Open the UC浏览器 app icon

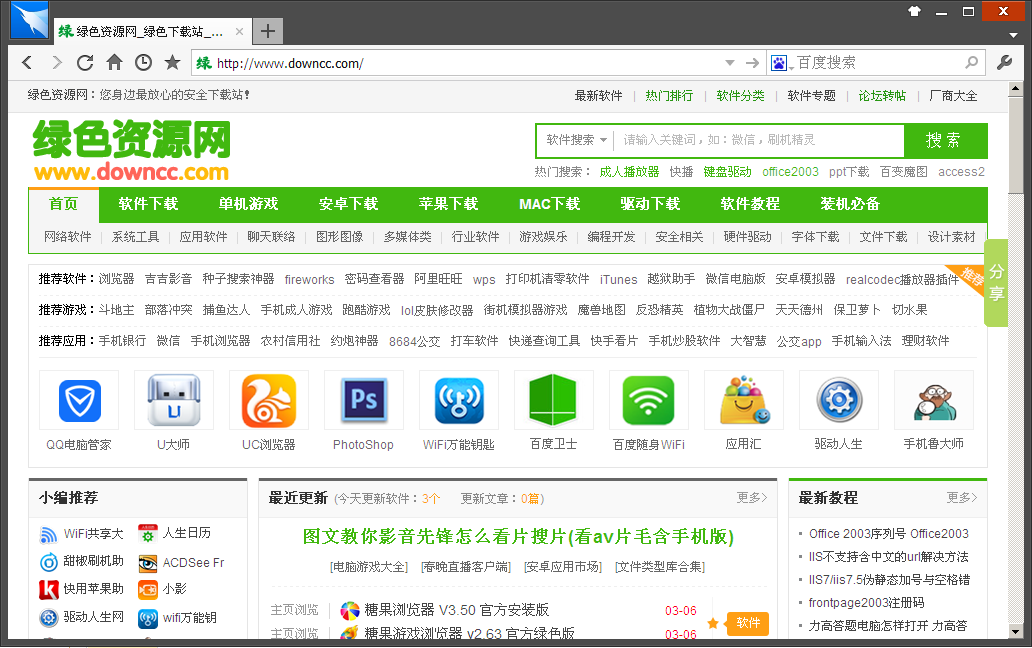point(268,399)
